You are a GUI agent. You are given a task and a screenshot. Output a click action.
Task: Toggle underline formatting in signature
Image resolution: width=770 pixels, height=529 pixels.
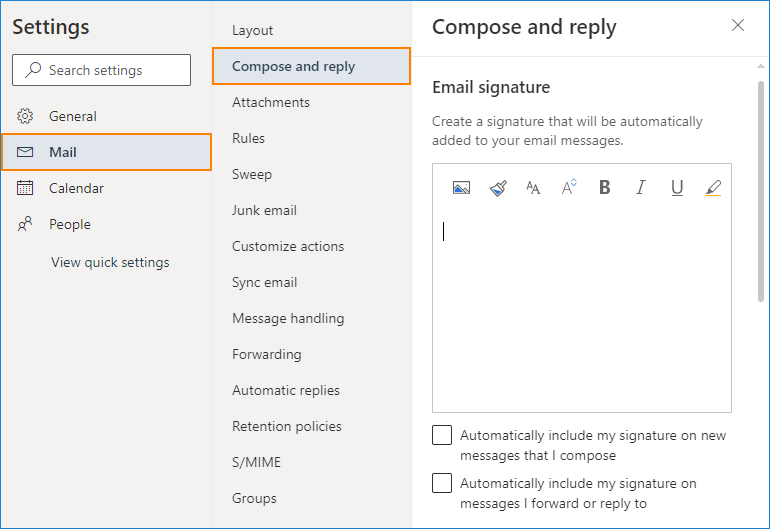coord(677,188)
